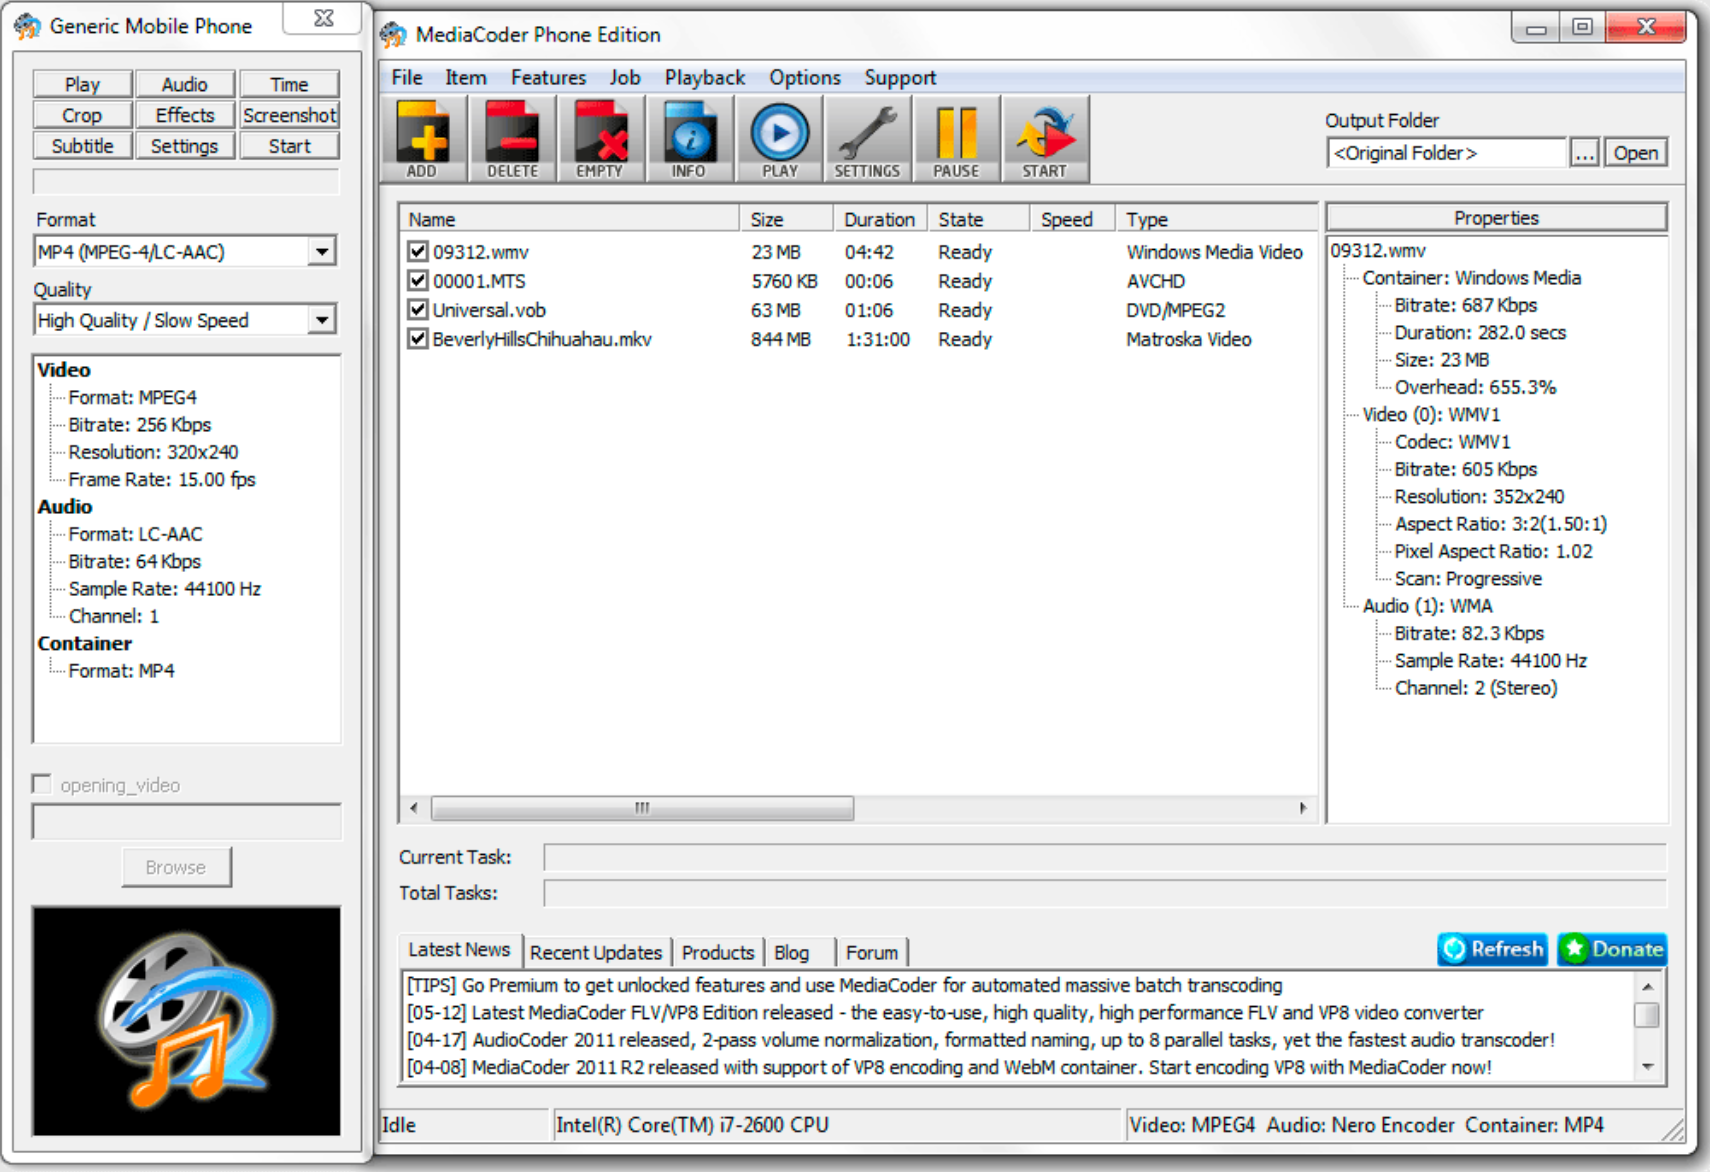The image size is (1710, 1172).
Task: Toggle the opening_video checkbox
Action: 42,784
